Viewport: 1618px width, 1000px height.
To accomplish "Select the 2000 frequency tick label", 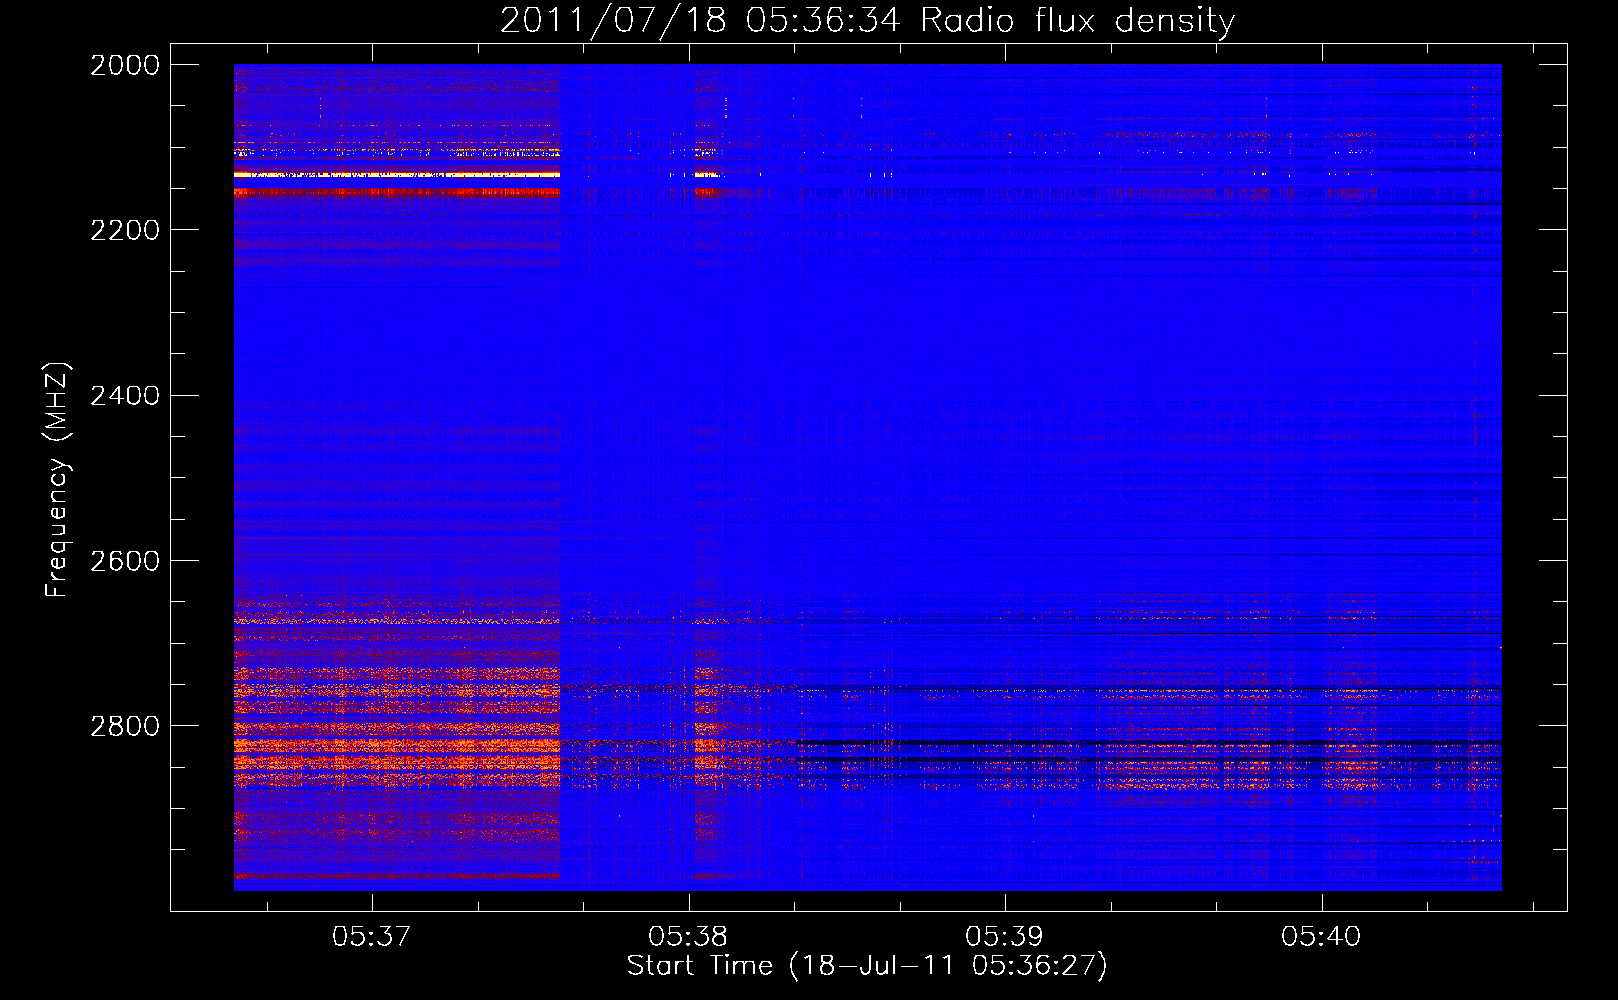I will click(x=125, y=65).
